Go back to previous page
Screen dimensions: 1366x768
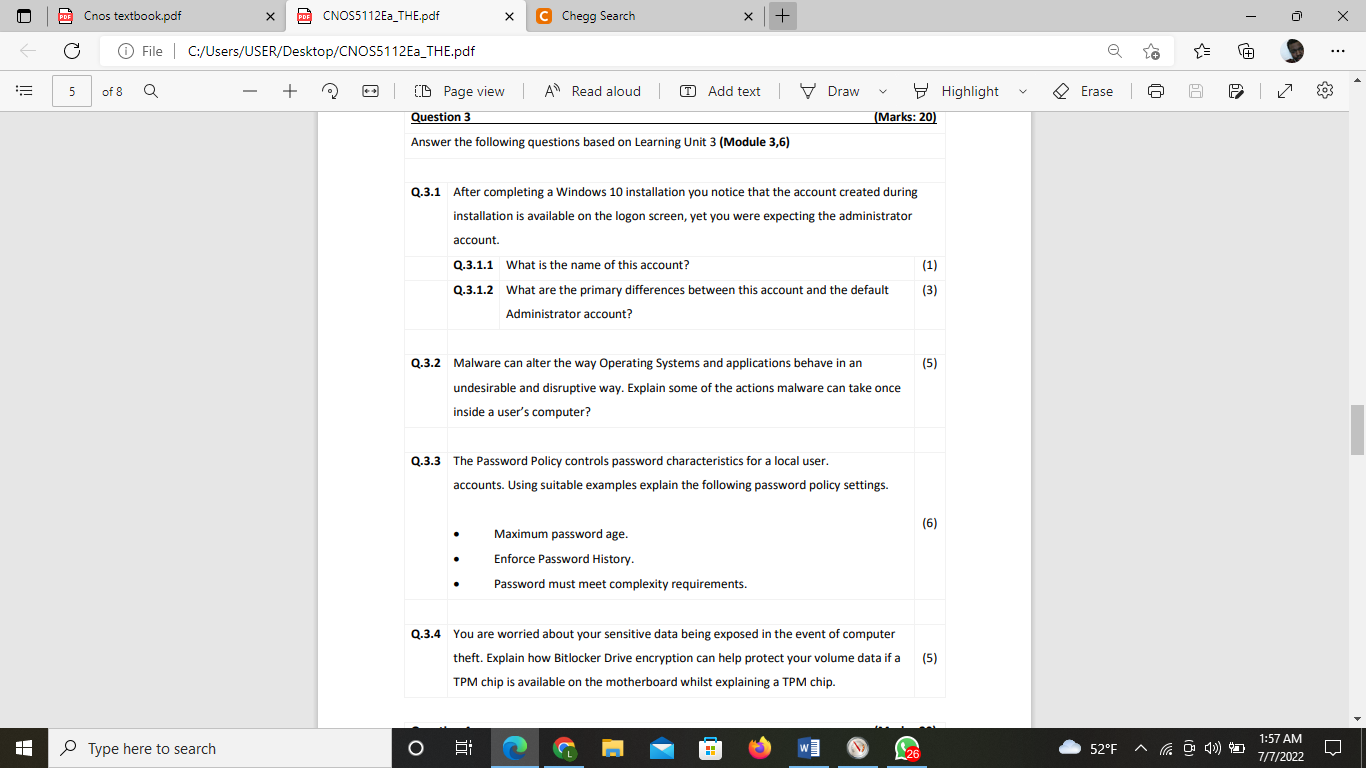[x=28, y=51]
